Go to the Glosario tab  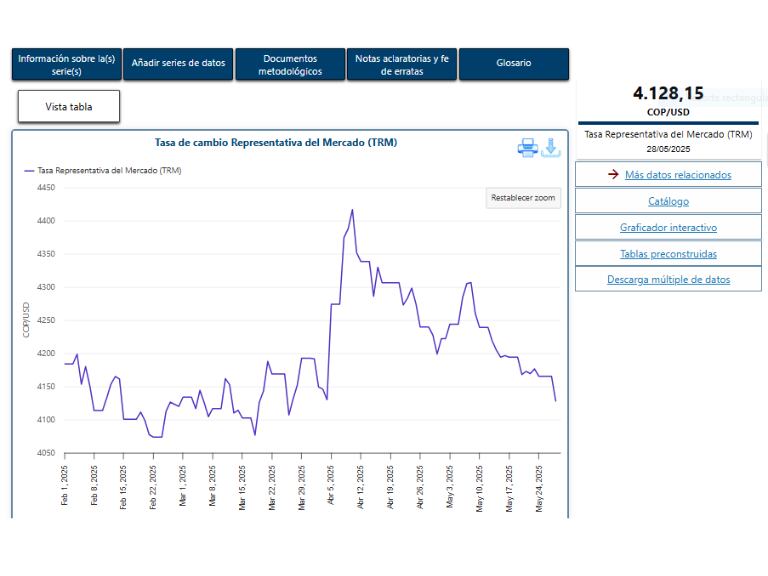pyautogui.click(x=513, y=64)
